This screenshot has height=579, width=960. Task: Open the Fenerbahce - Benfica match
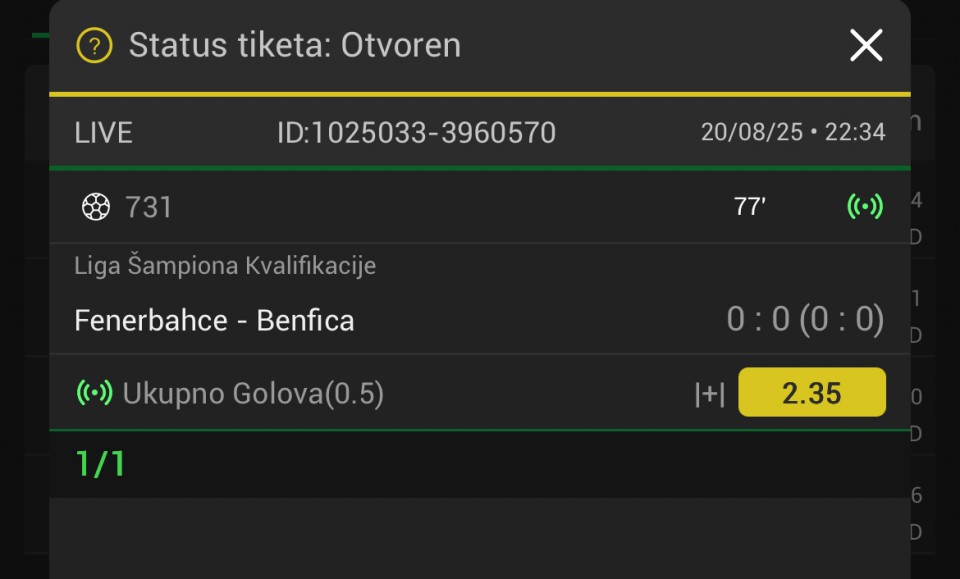214,320
